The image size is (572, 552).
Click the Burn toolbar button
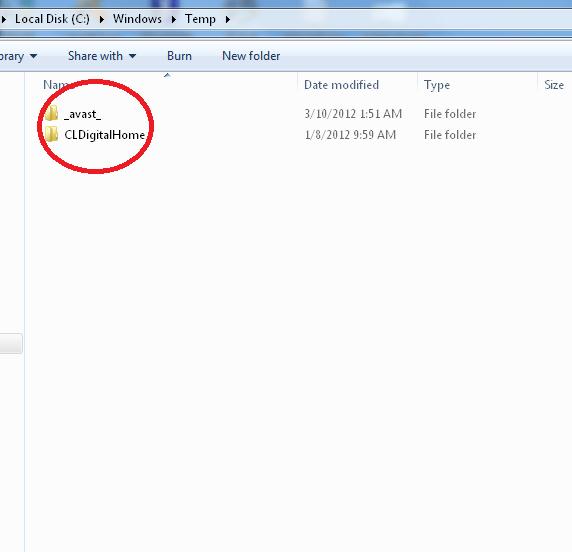179,56
